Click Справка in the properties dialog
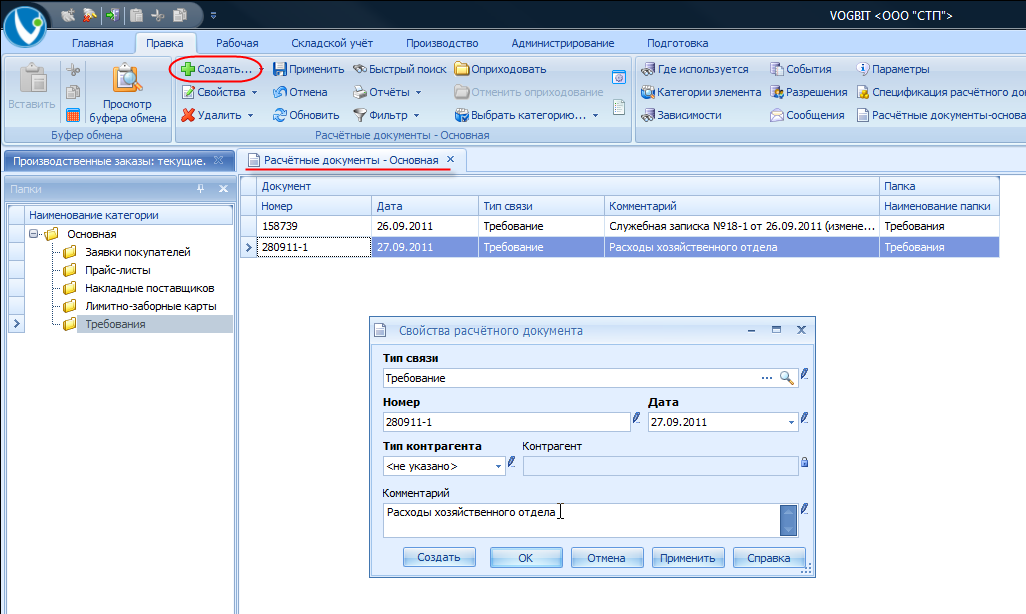The image size is (1026, 614). click(x=769, y=558)
